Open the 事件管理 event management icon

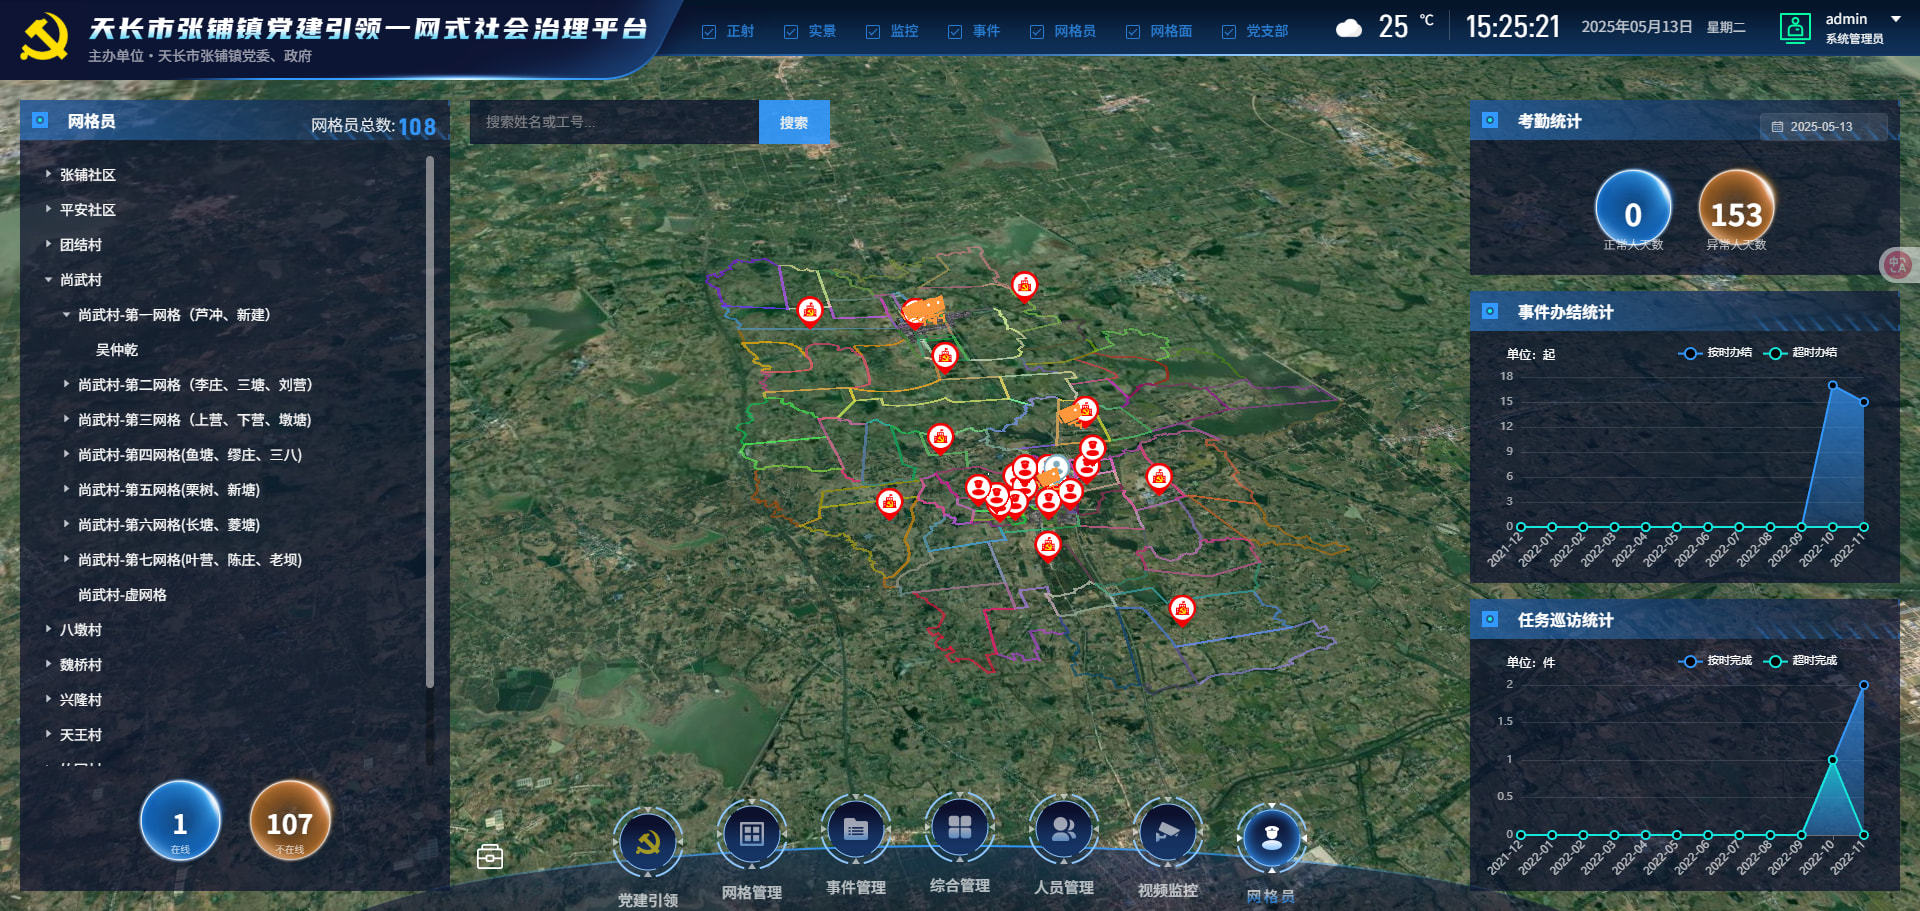[x=856, y=829]
